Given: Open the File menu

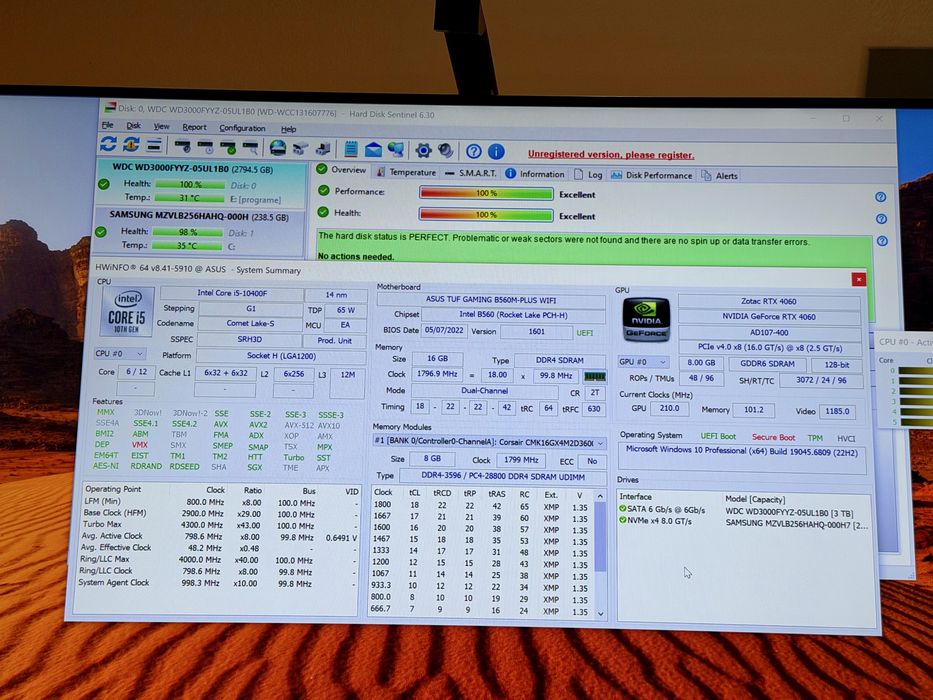Looking at the screenshot, I should pos(108,125).
